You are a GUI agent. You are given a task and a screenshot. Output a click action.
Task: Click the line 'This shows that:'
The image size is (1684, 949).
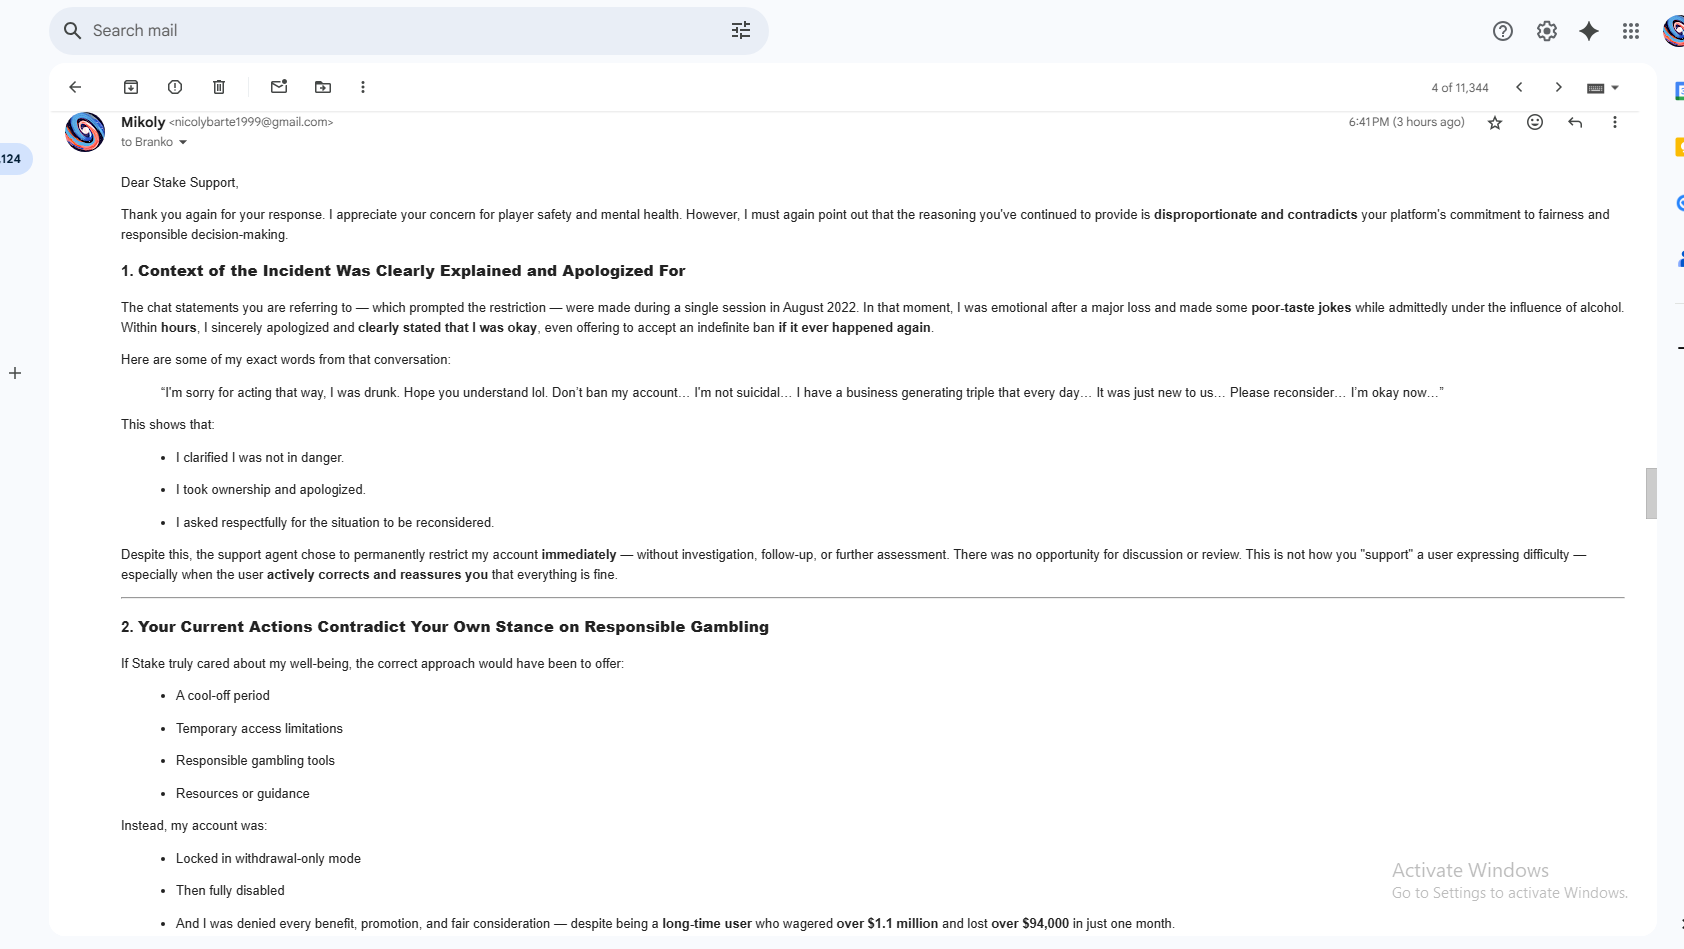pyautogui.click(x=167, y=425)
